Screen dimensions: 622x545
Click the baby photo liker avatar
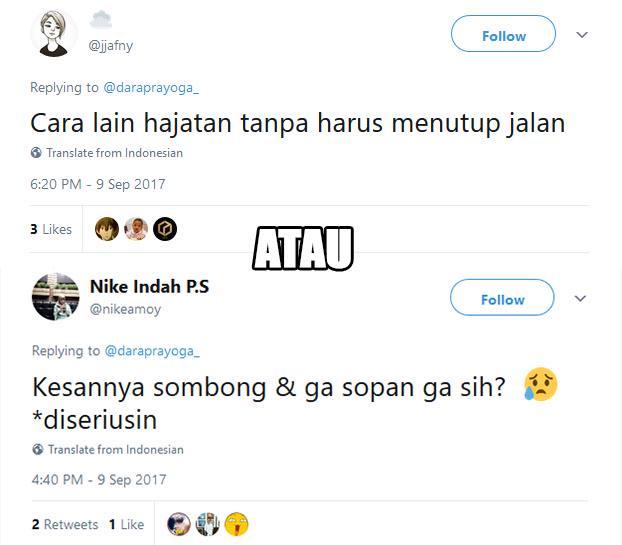point(136,229)
